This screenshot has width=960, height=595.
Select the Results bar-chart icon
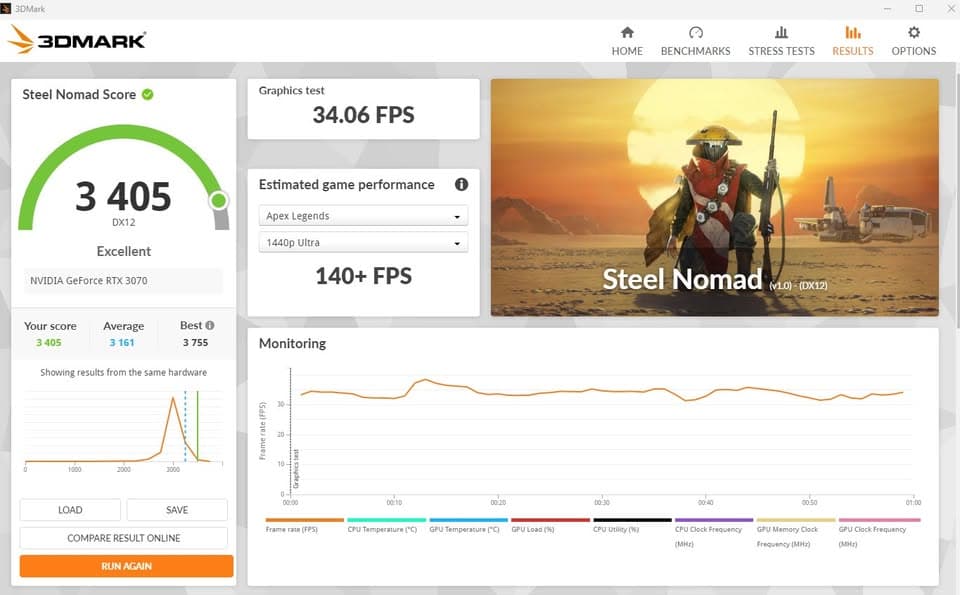pos(852,32)
